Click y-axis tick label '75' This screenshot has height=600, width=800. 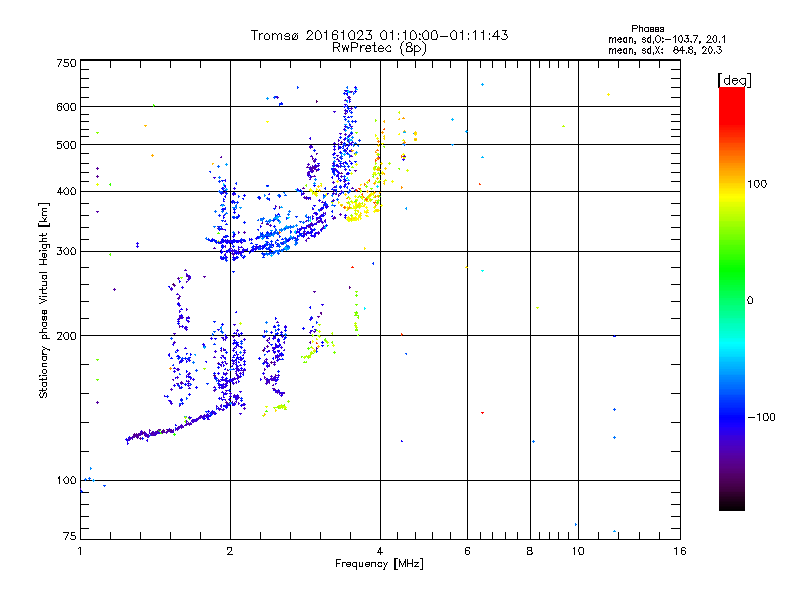coord(70,536)
